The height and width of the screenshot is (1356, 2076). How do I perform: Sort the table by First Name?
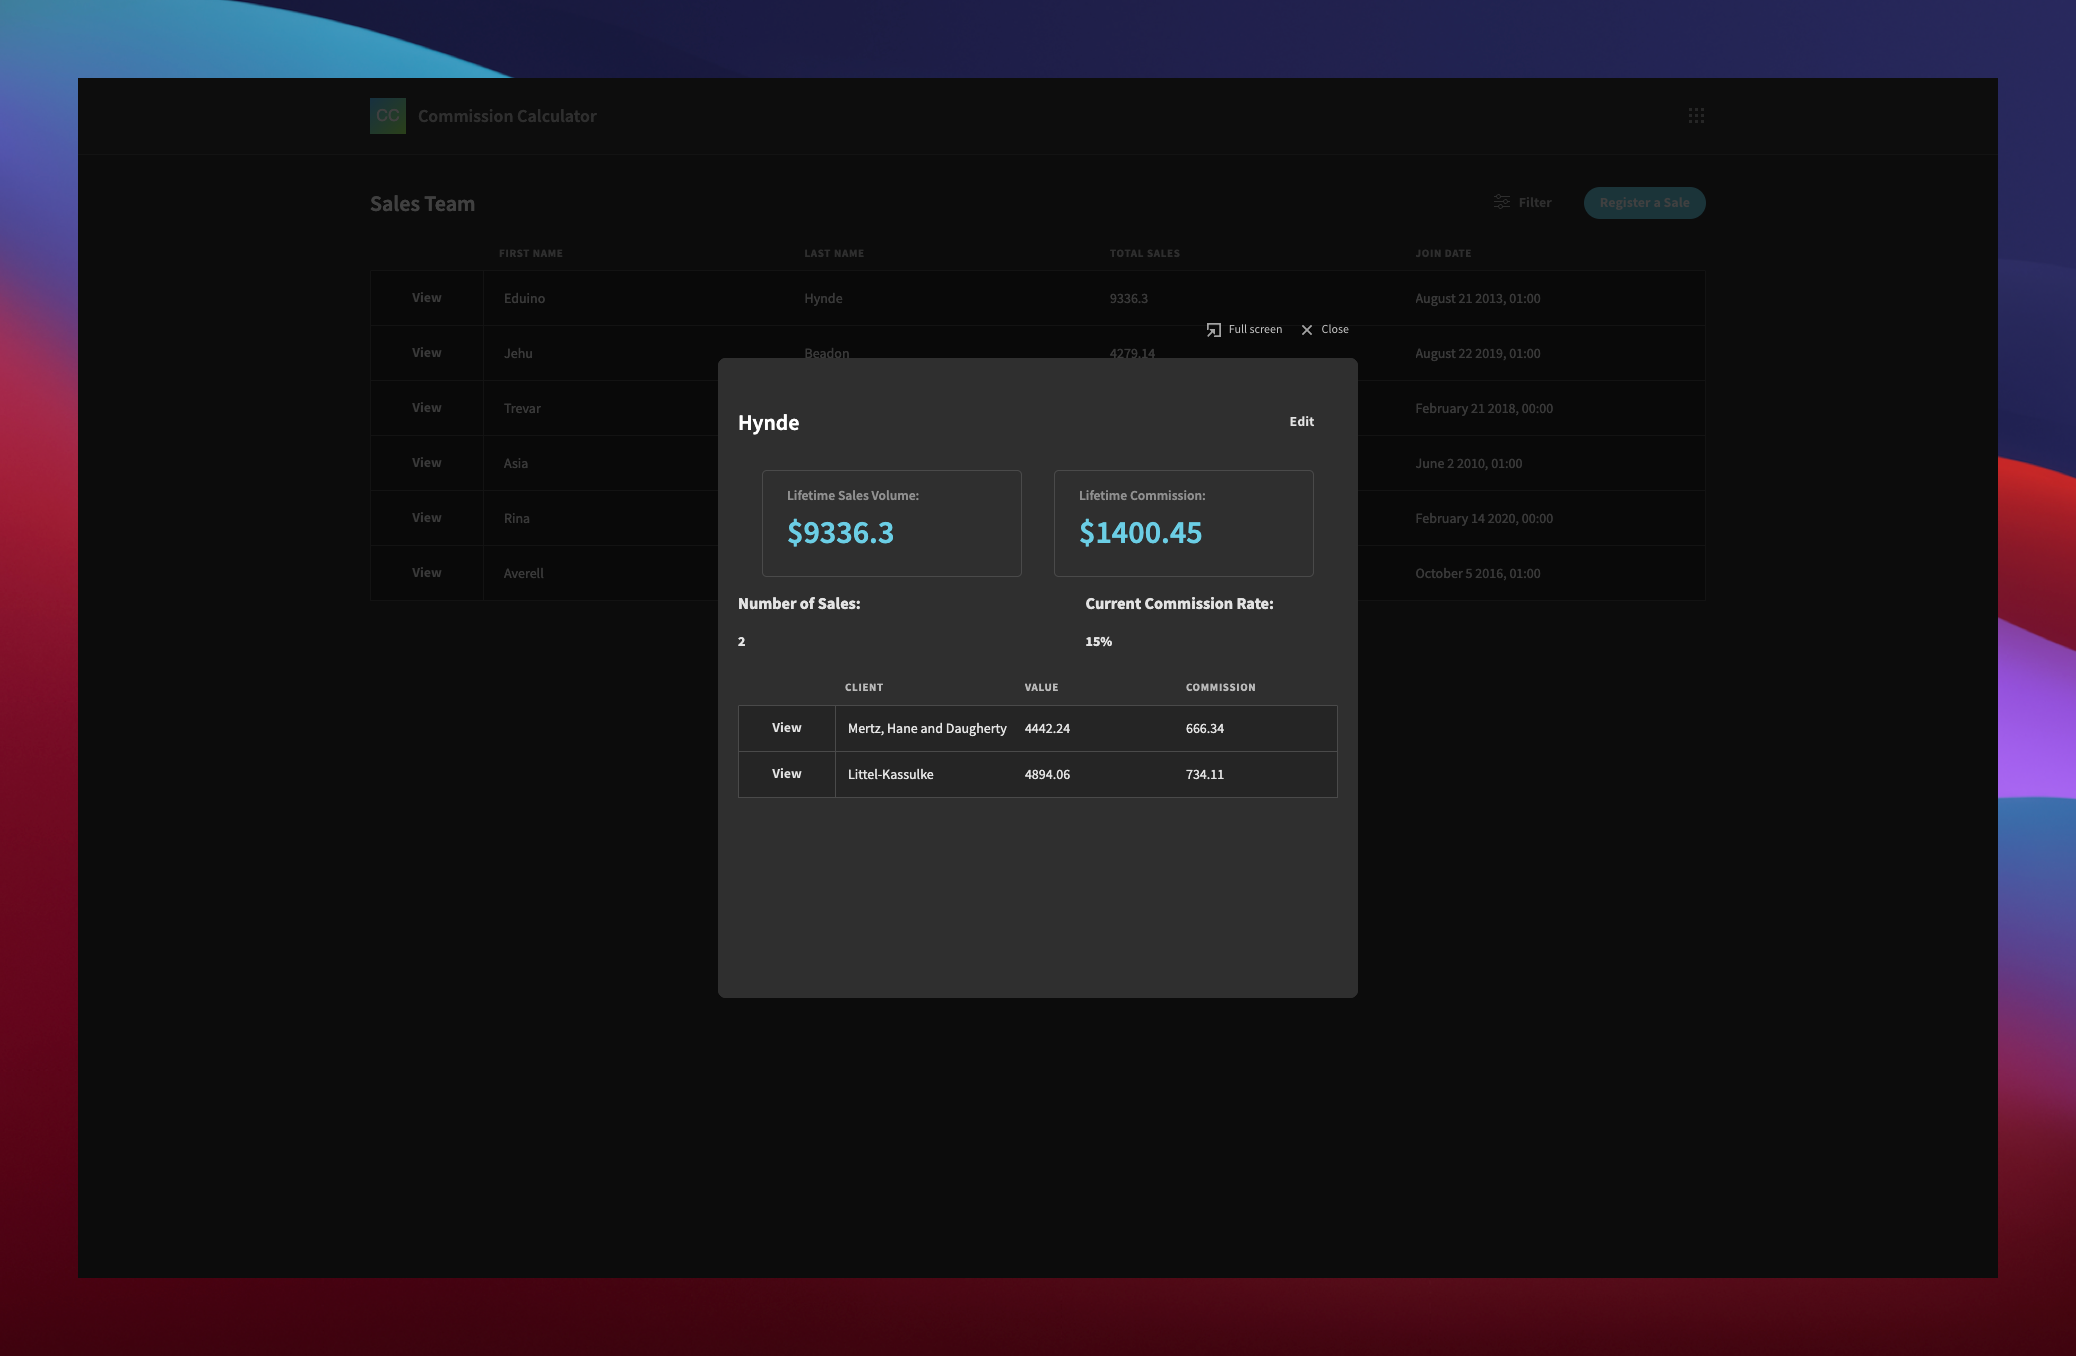pos(530,253)
